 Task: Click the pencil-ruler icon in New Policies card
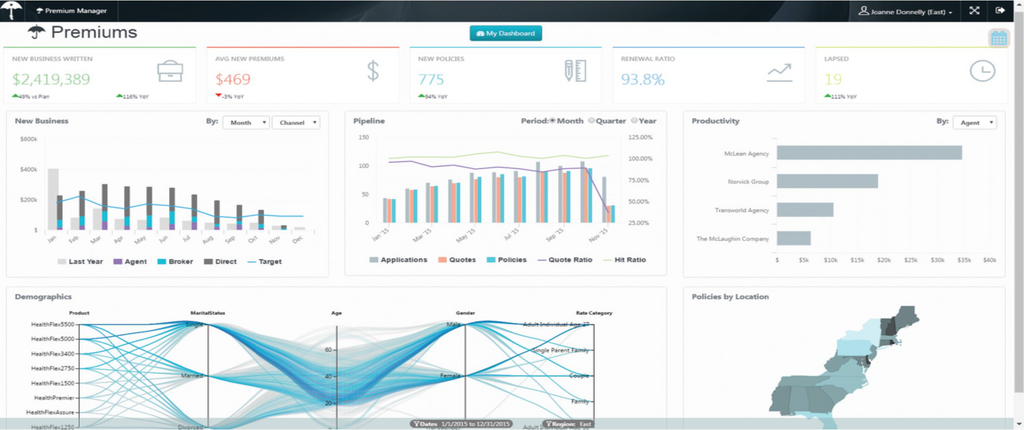(x=574, y=72)
